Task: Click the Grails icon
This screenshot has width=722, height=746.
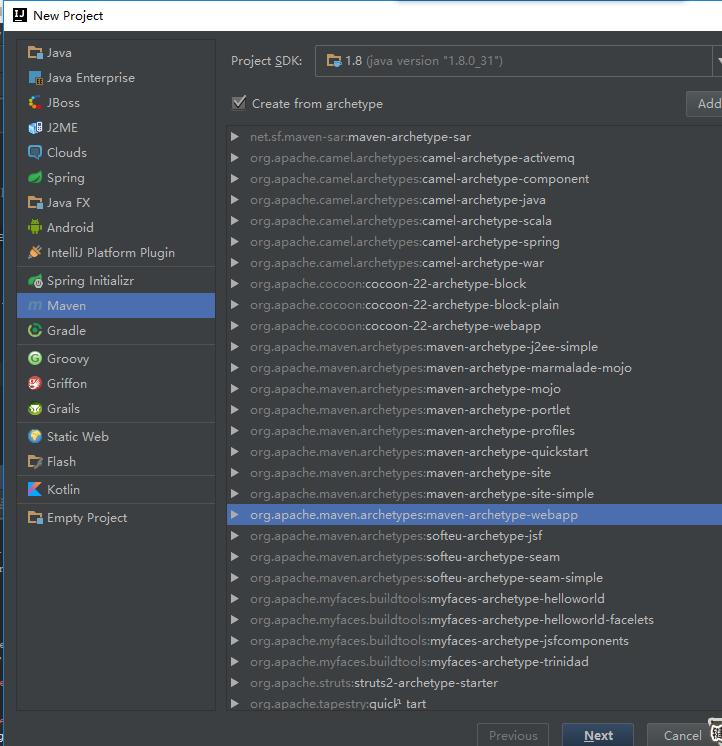Action: 35,408
